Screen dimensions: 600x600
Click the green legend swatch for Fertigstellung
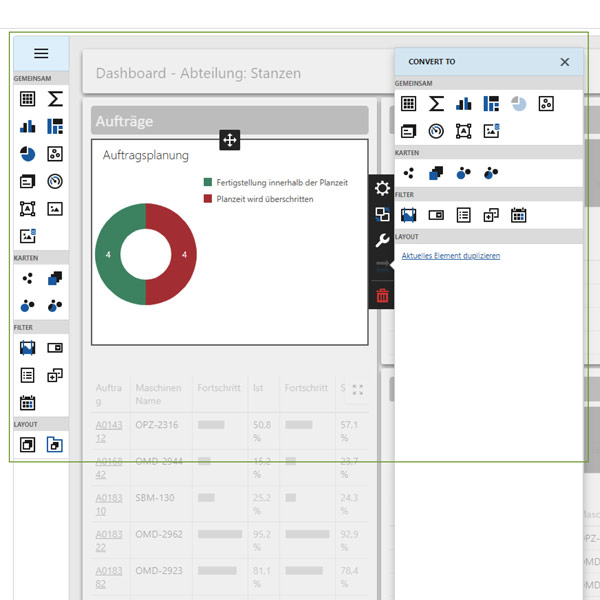208,182
